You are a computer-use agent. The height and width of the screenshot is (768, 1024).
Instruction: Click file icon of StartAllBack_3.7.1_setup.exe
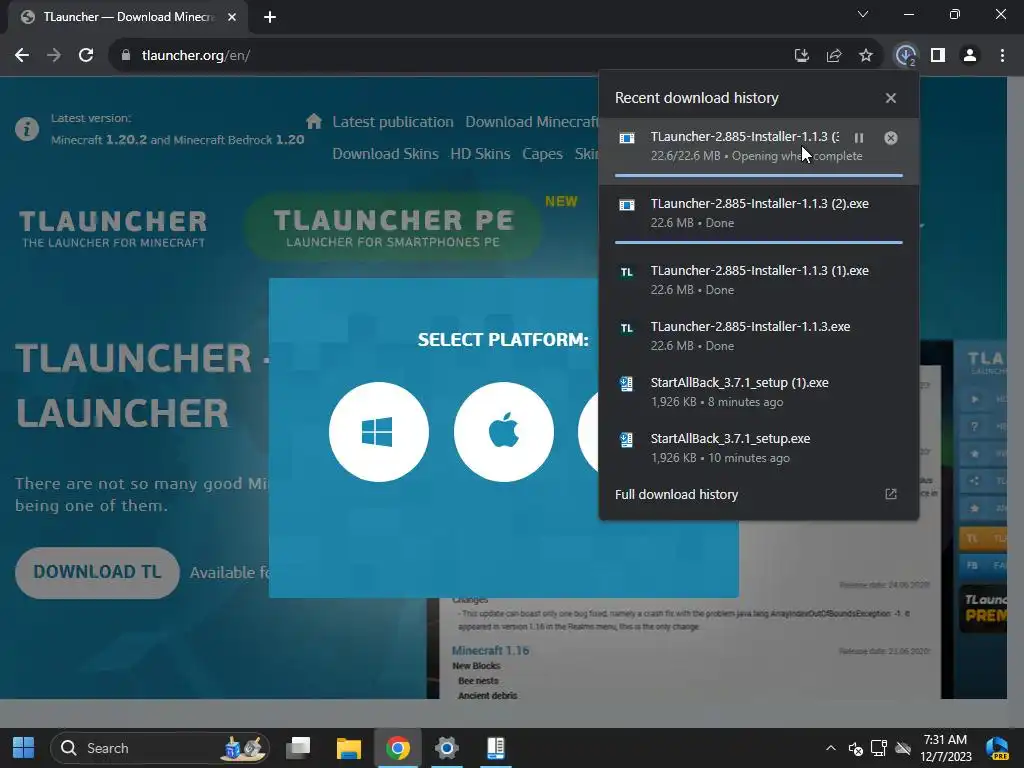626,440
